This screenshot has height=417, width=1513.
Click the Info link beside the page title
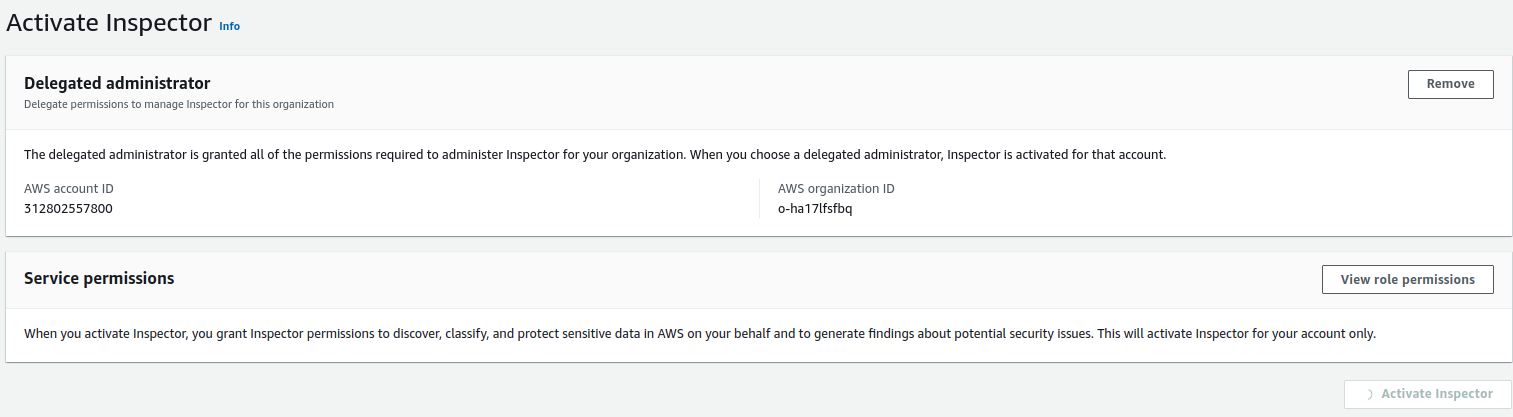[229, 26]
